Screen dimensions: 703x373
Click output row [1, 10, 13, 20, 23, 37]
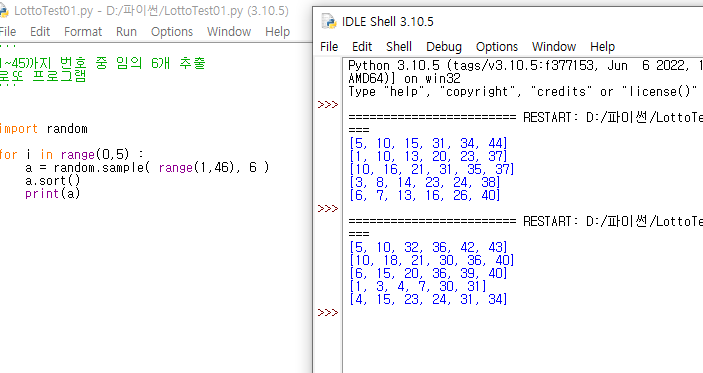point(428,156)
